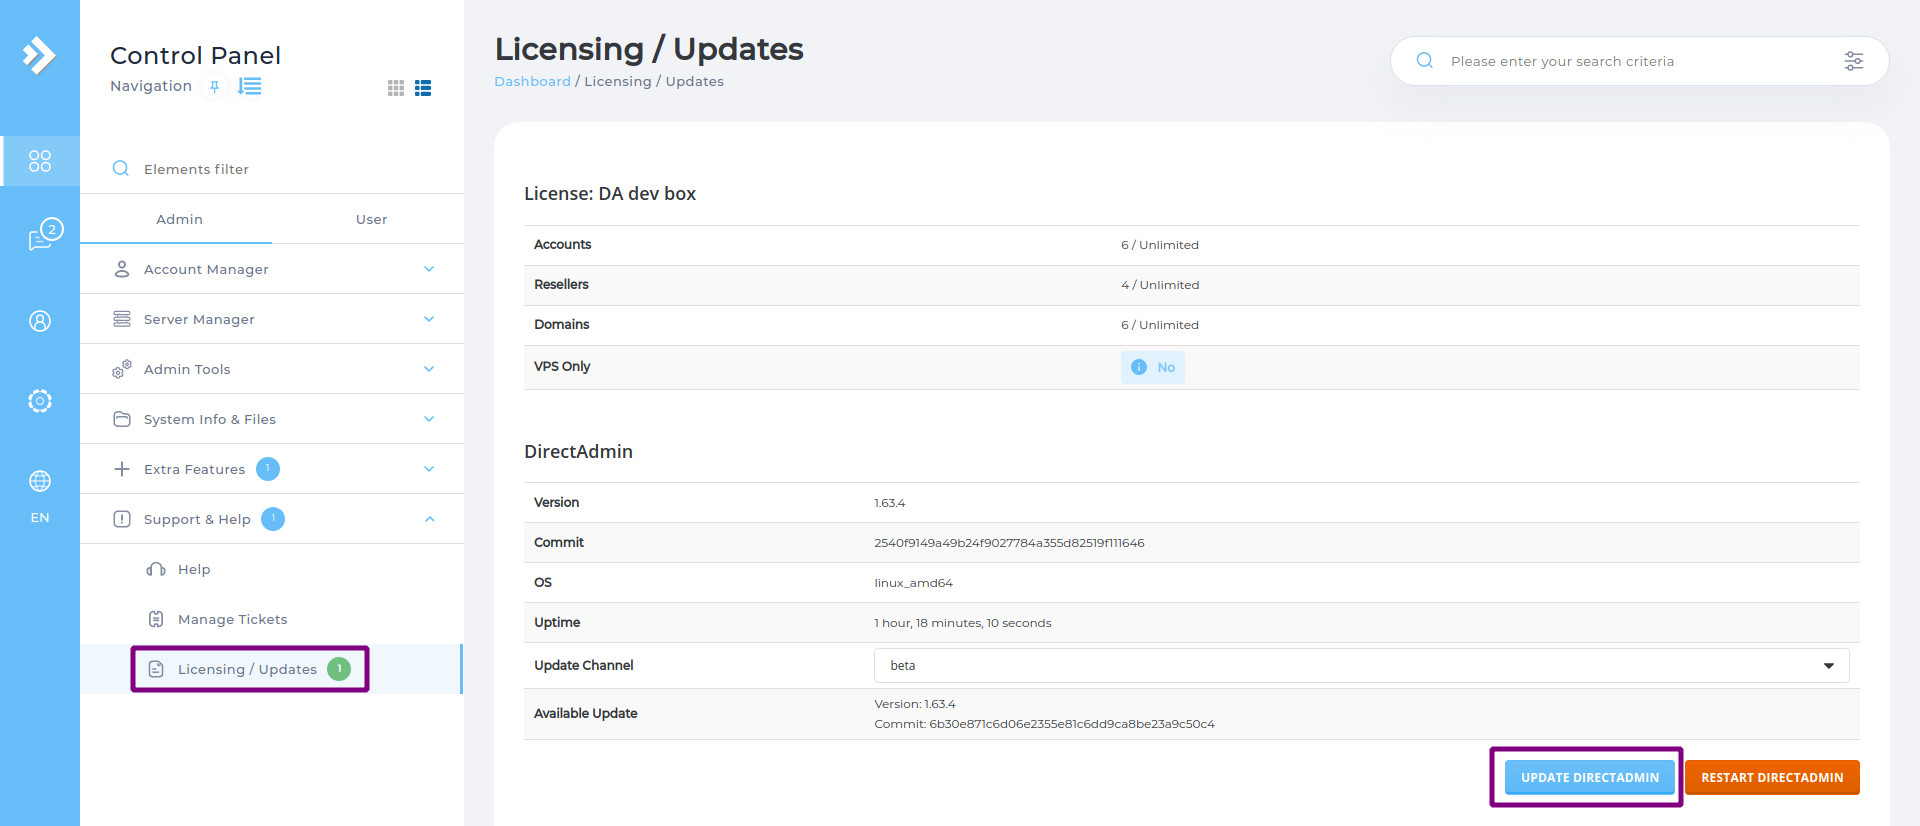Open the Update Channel dropdown
Screen dimensions: 1920x826
[1361, 666]
